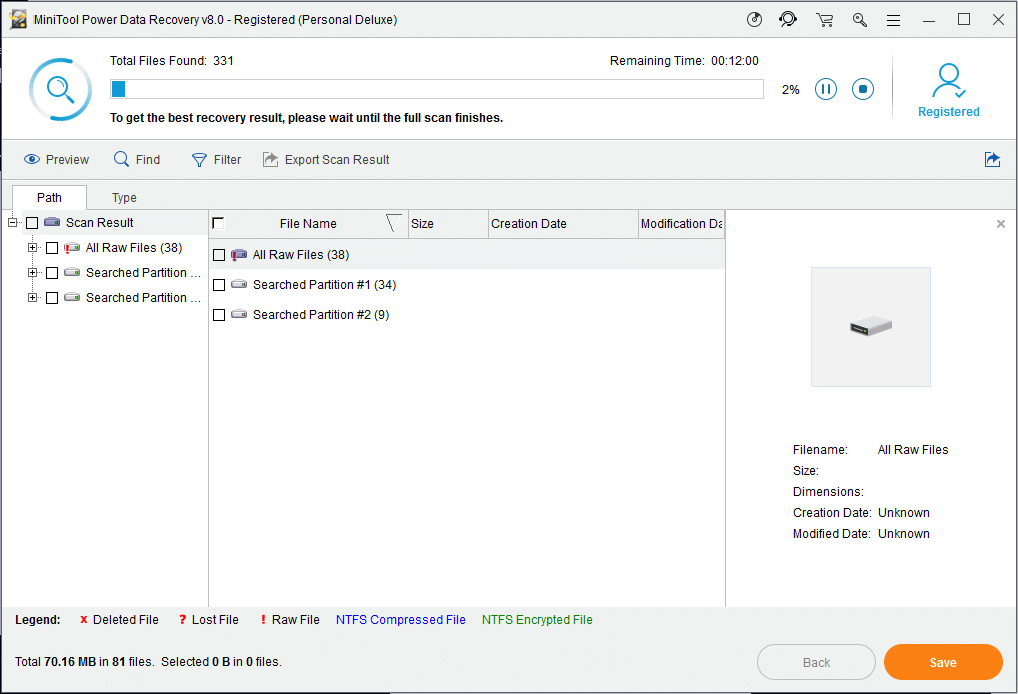
Task: Click the Deleted File legend entry
Action: point(119,620)
